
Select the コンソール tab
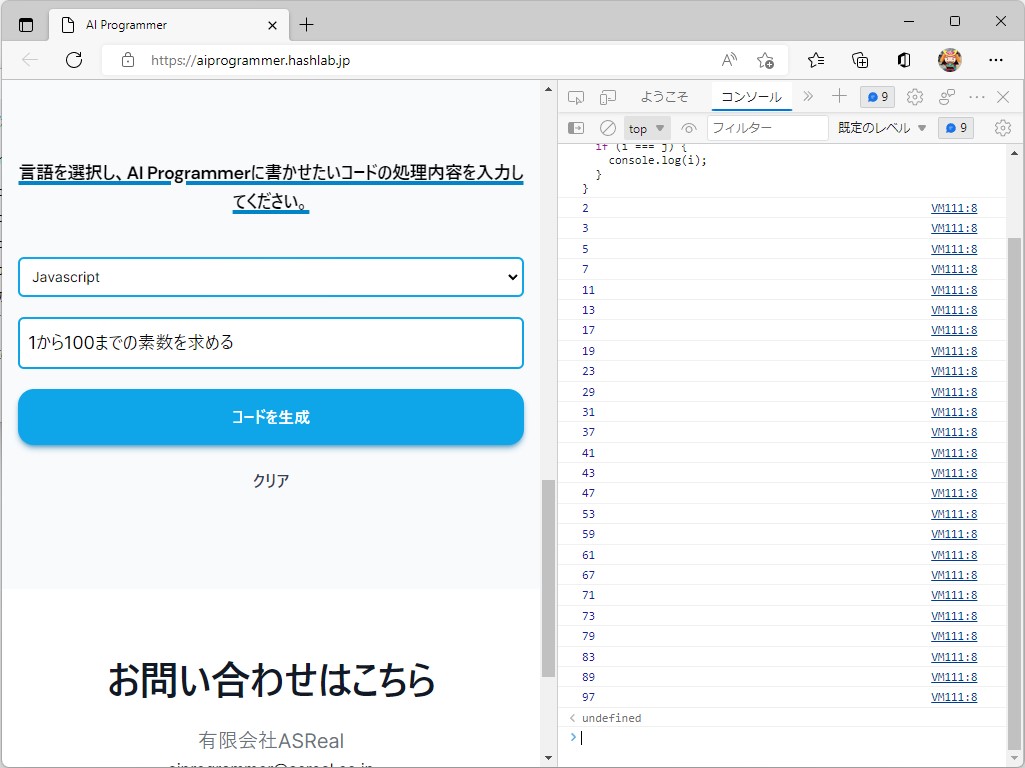pos(751,97)
